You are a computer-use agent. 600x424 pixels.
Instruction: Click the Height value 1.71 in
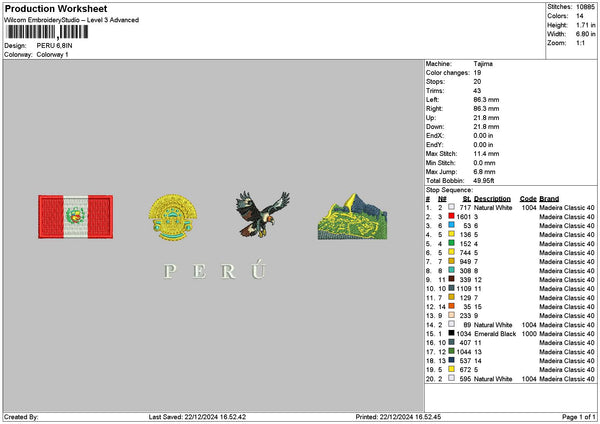click(585, 25)
